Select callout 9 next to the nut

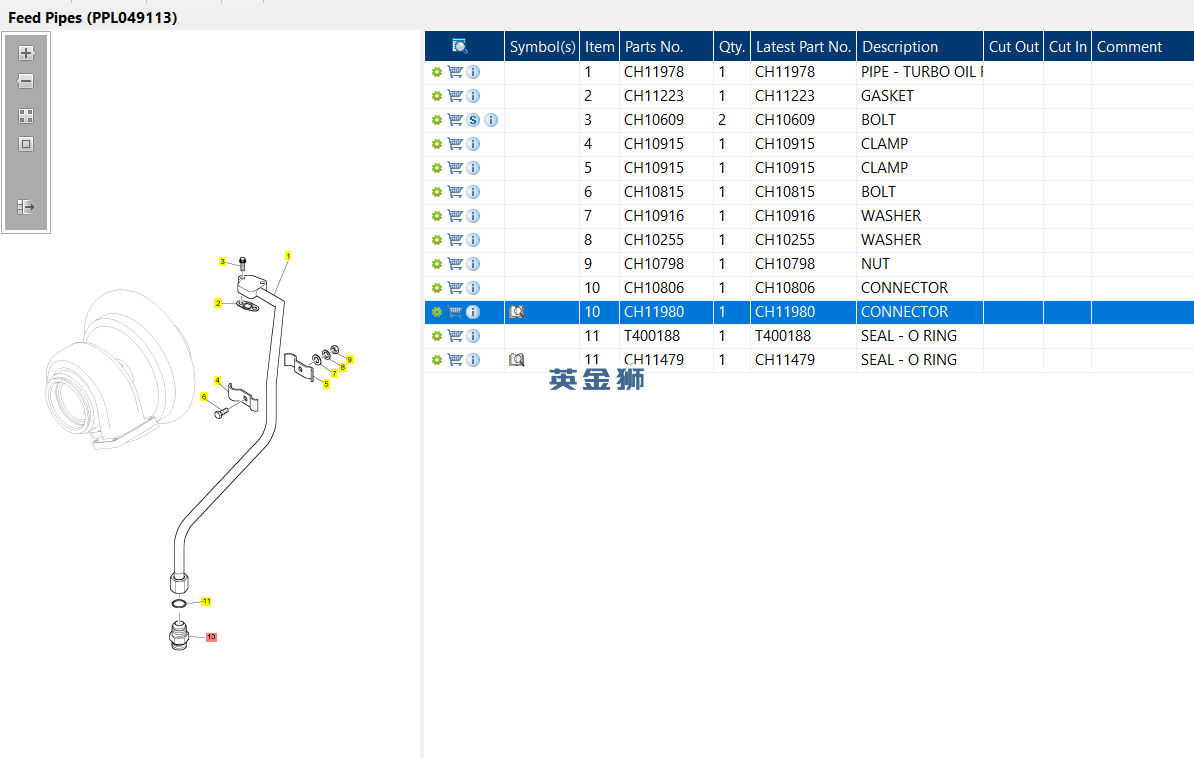tap(350, 359)
